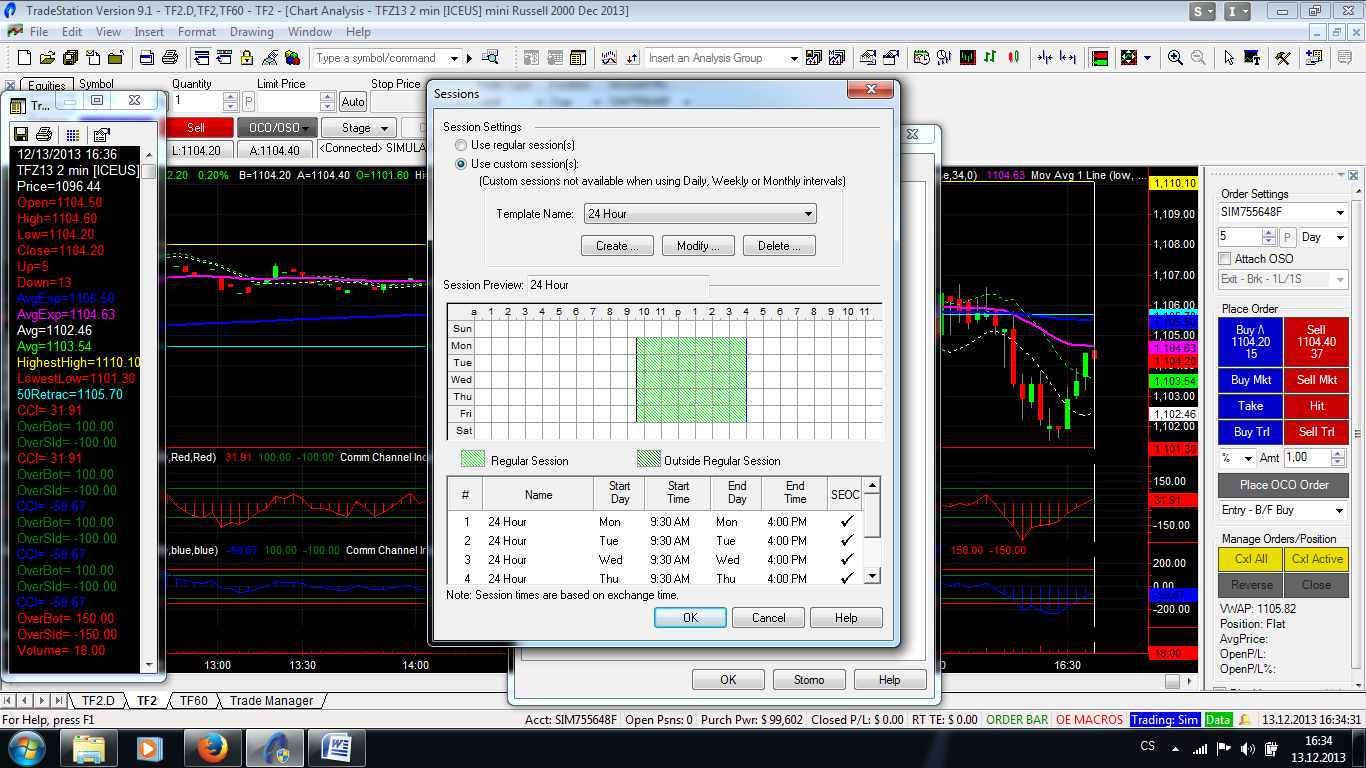Viewport: 1366px width, 768px height.
Task: Open the OCO/OSO dropdown button
Action: click(277, 128)
